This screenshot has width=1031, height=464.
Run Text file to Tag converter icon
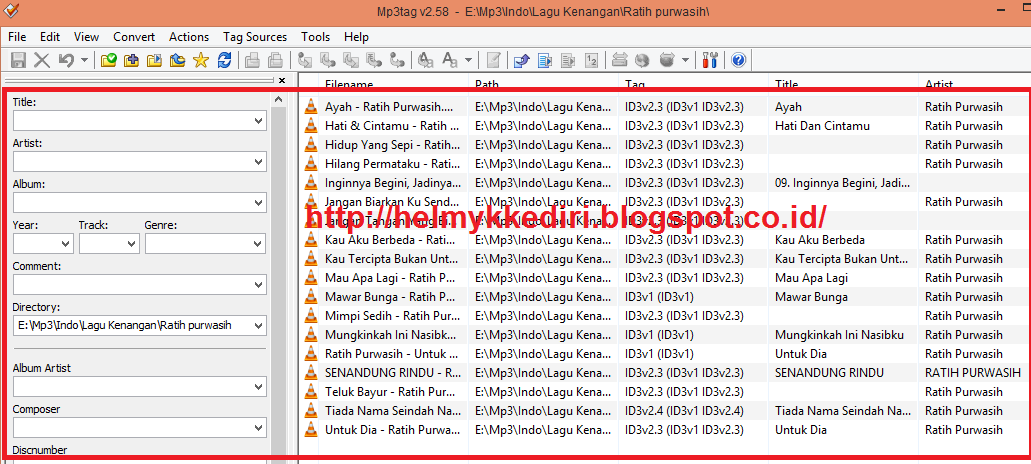click(374, 60)
